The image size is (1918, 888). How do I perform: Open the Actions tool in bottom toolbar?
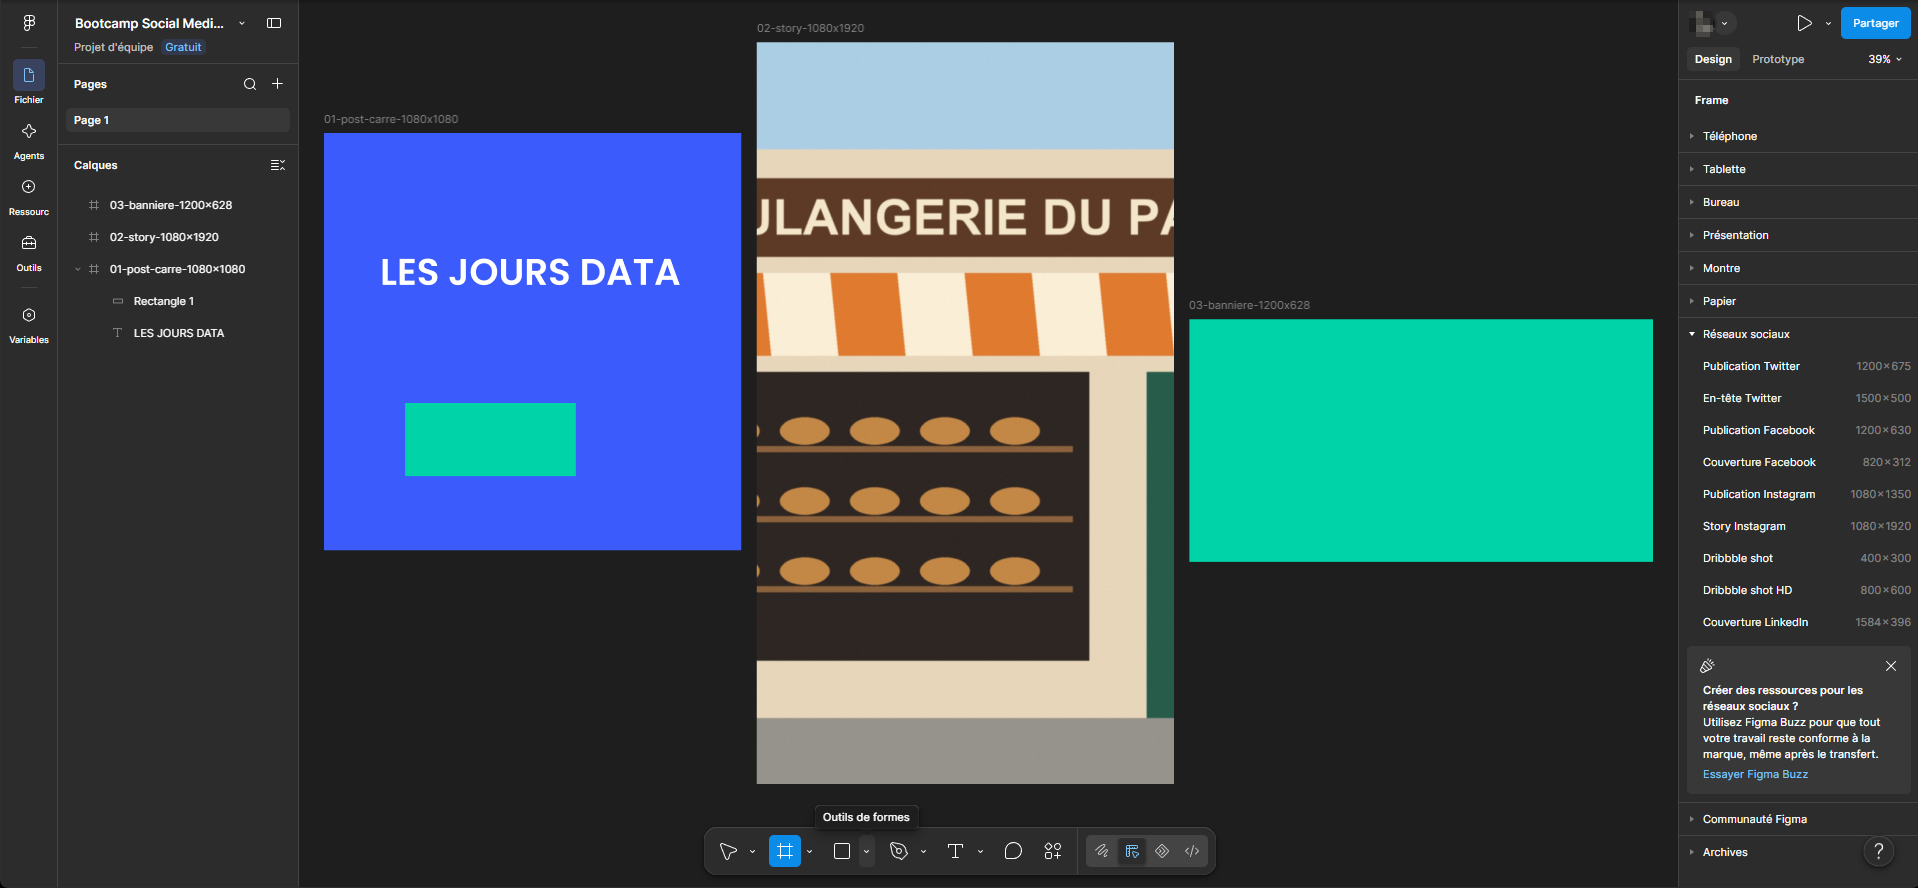1053,851
